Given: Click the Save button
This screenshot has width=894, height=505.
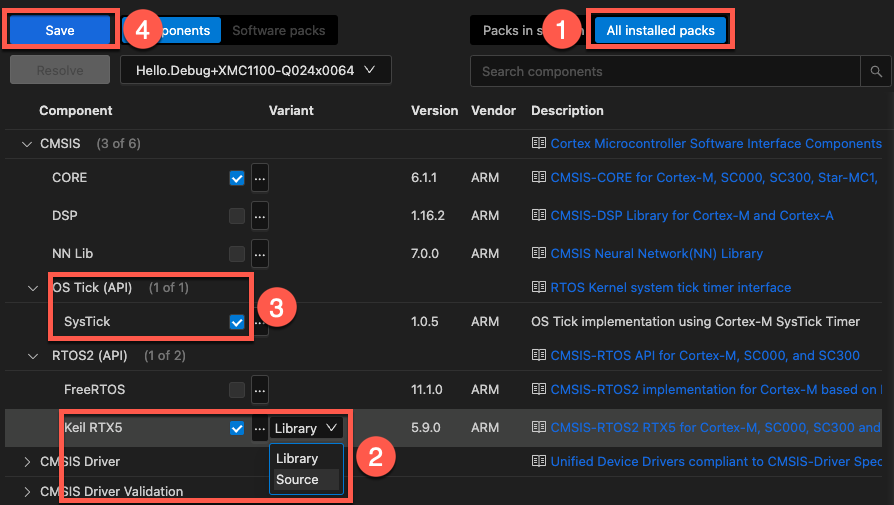Looking at the screenshot, I should (60, 30).
